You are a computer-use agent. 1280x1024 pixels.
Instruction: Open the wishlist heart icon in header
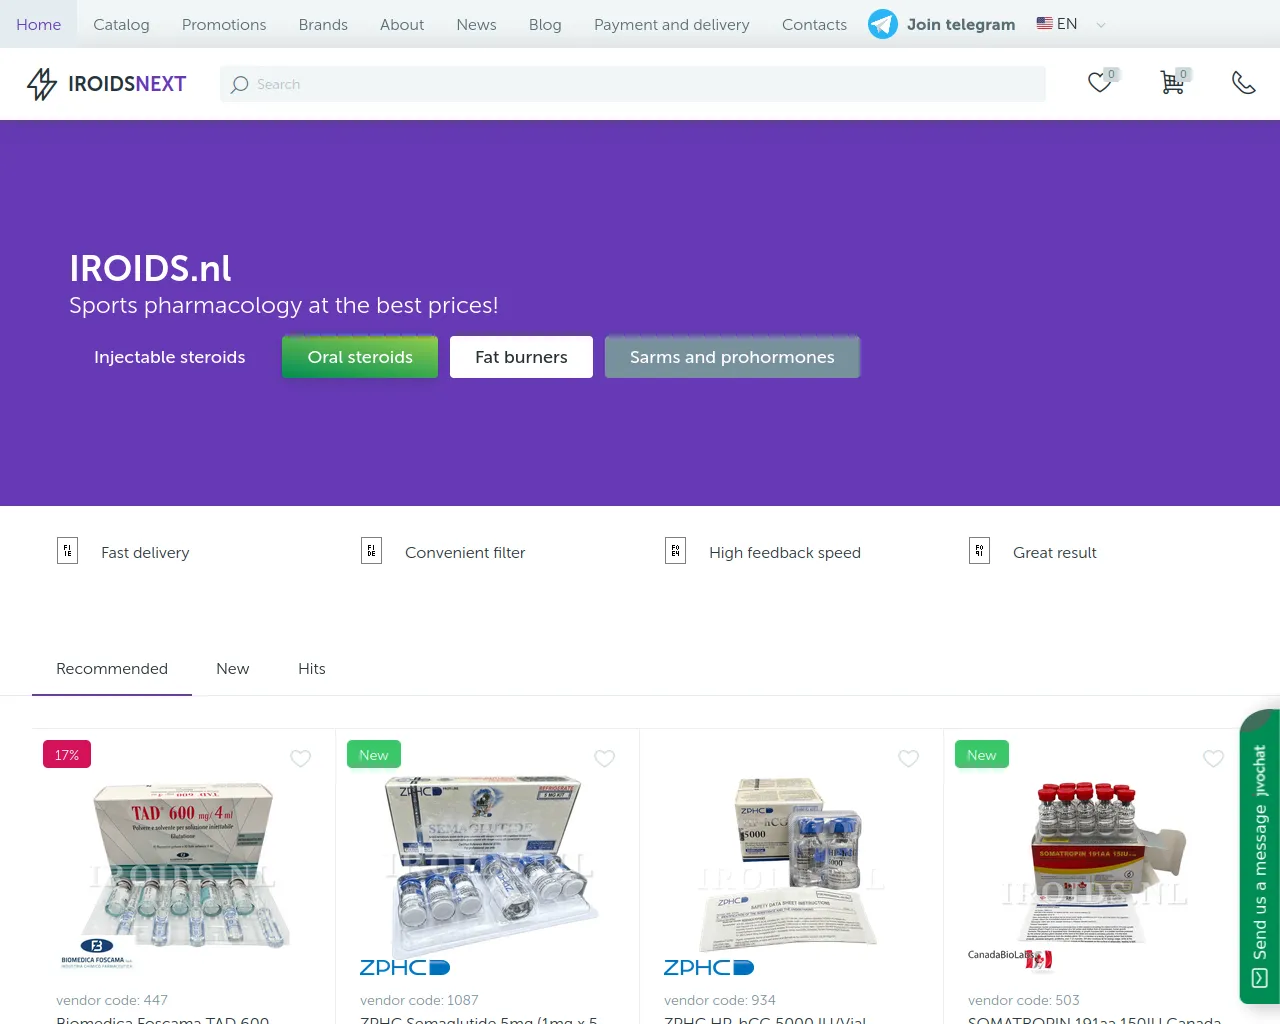pyautogui.click(x=1100, y=83)
